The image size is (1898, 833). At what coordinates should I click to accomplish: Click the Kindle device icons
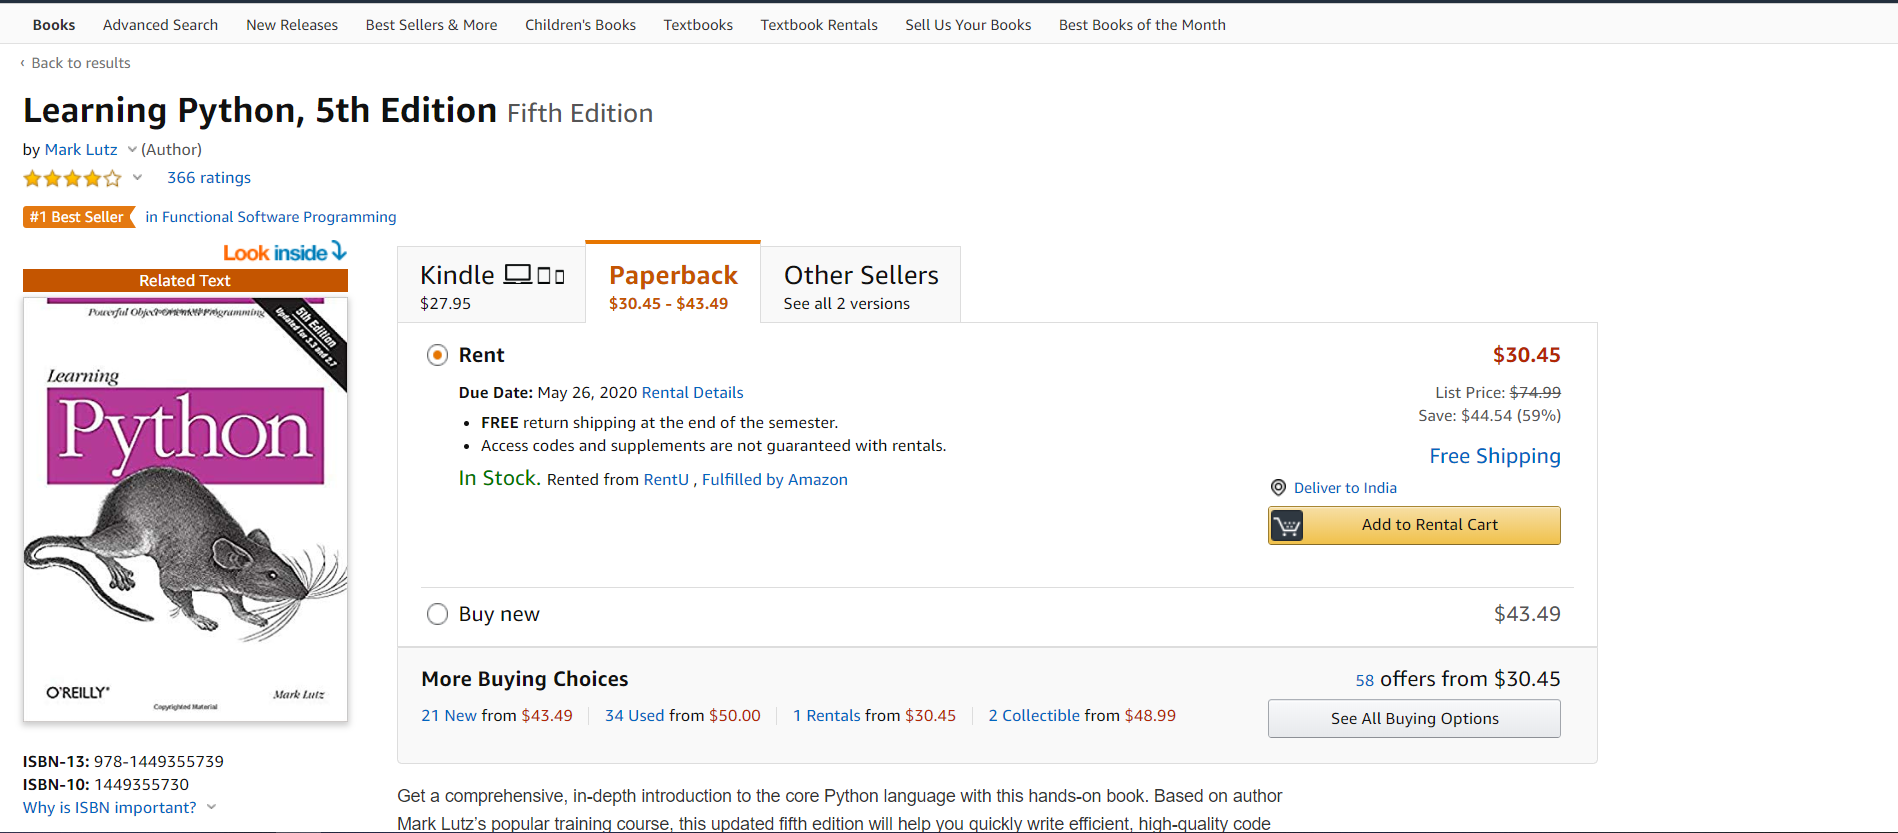(534, 275)
